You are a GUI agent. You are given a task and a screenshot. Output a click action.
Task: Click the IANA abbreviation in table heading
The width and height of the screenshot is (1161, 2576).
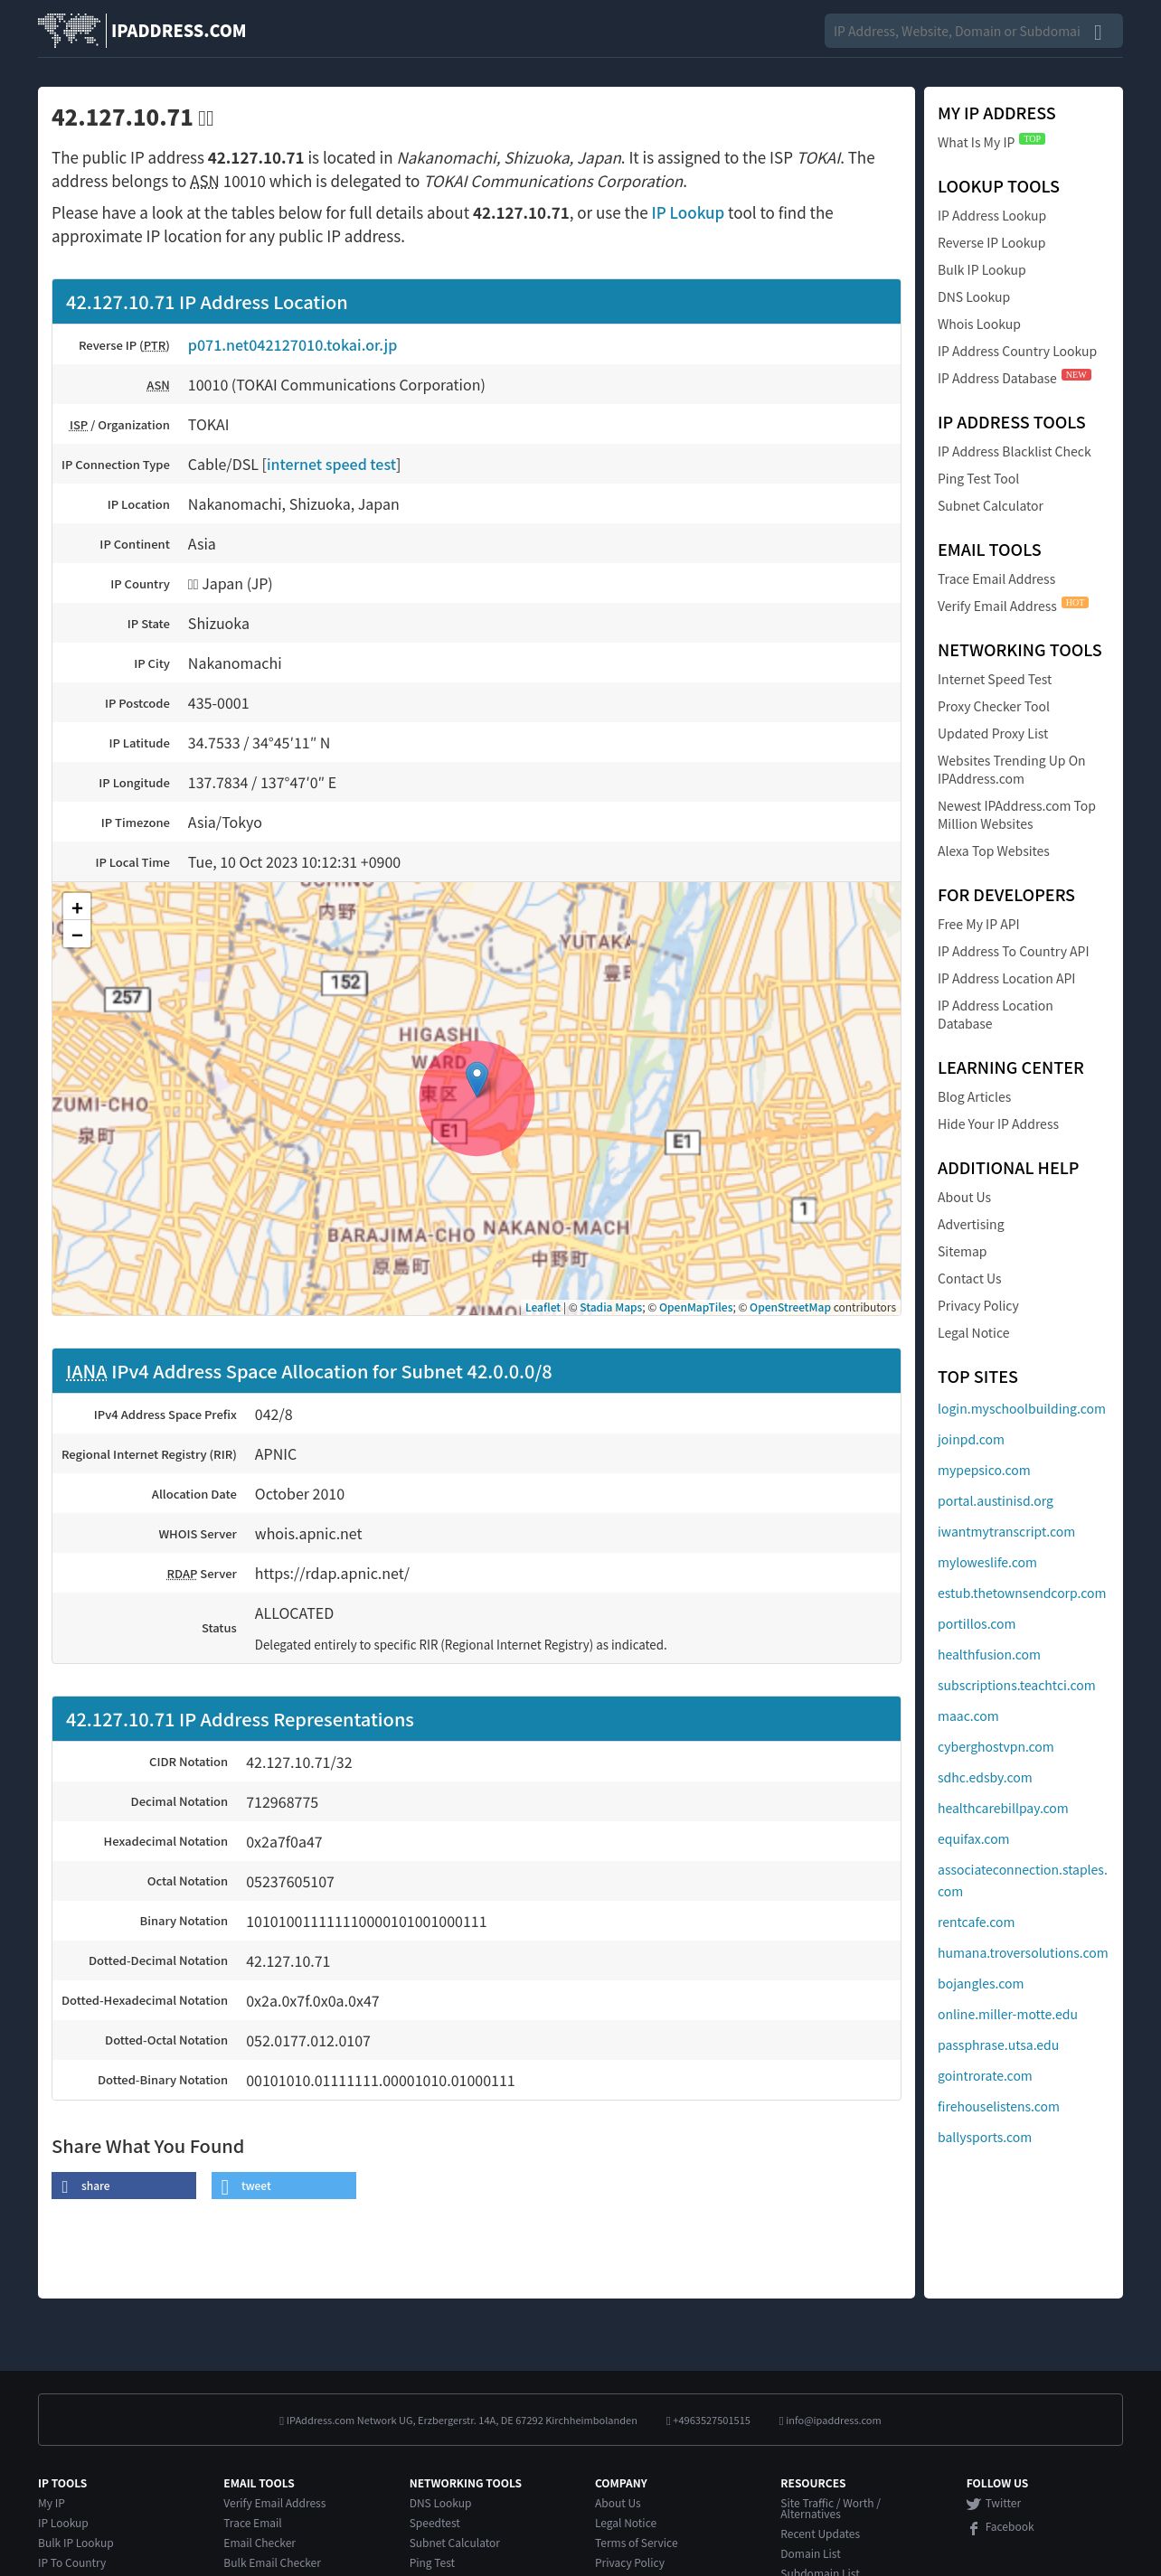coord(86,1372)
